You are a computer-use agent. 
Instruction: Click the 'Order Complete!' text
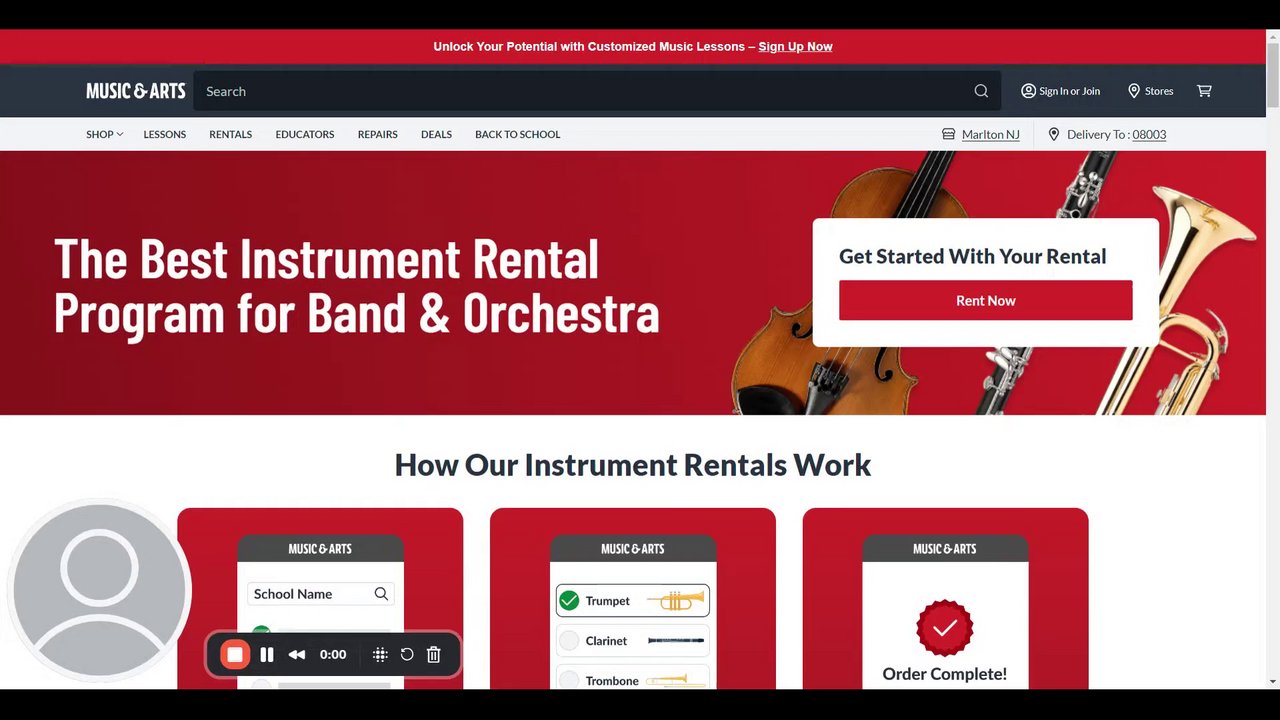click(x=945, y=674)
